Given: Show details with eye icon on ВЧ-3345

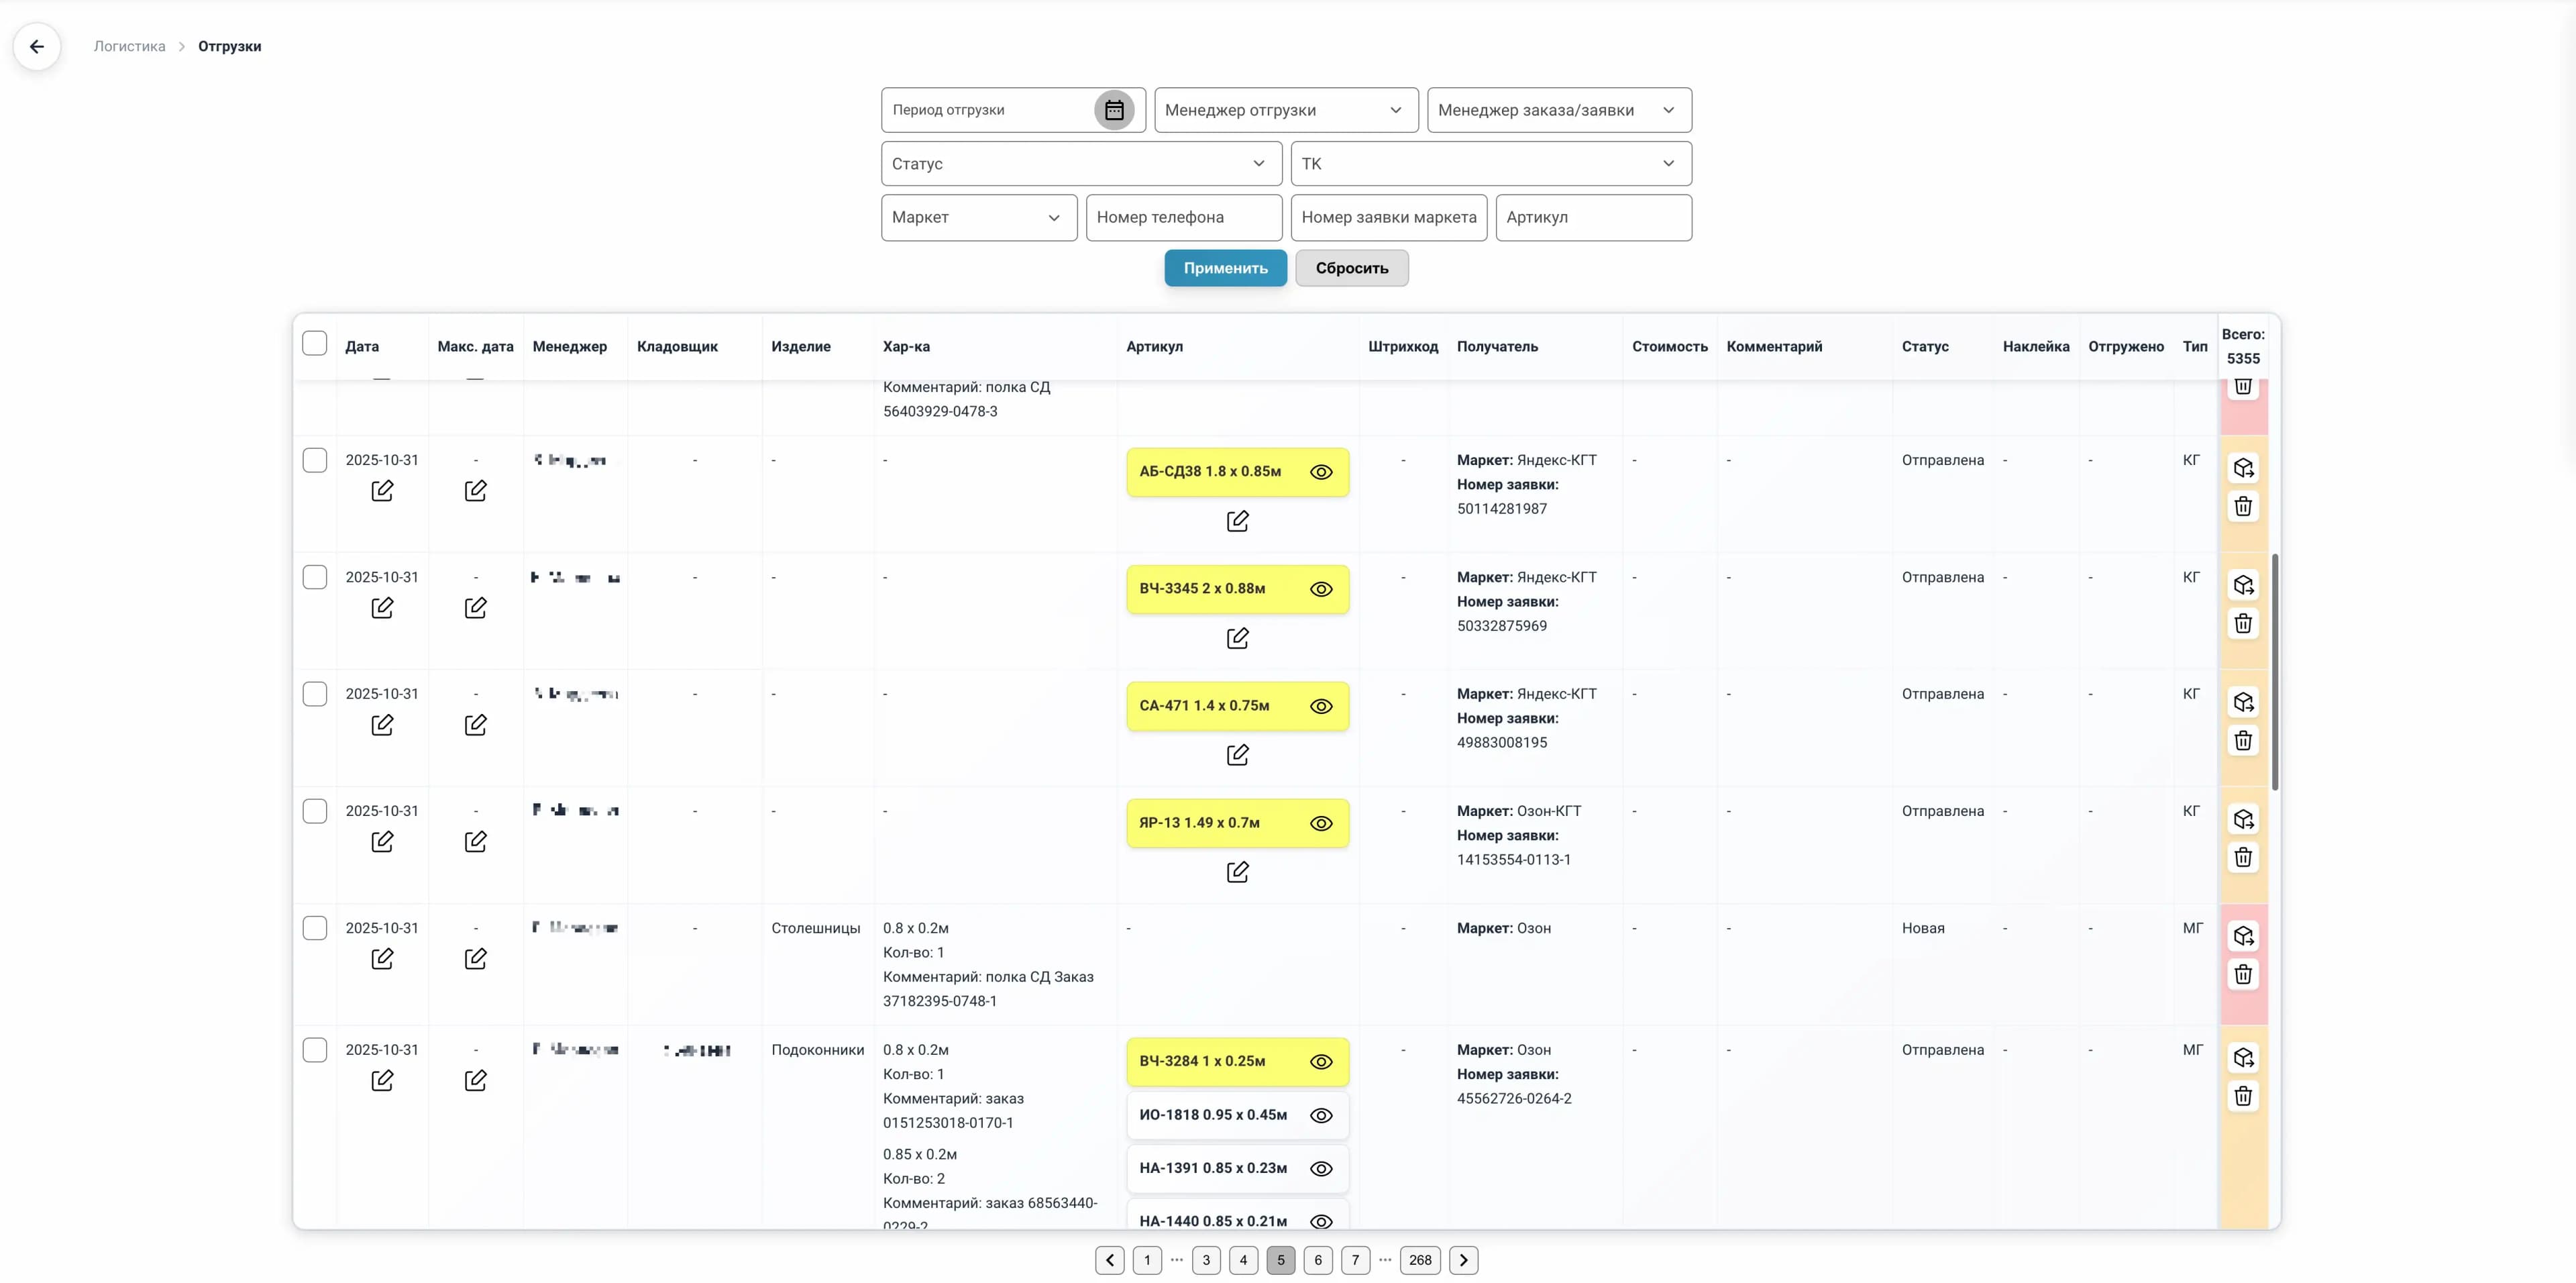Looking at the screenshot, I should pos(1321,589).
